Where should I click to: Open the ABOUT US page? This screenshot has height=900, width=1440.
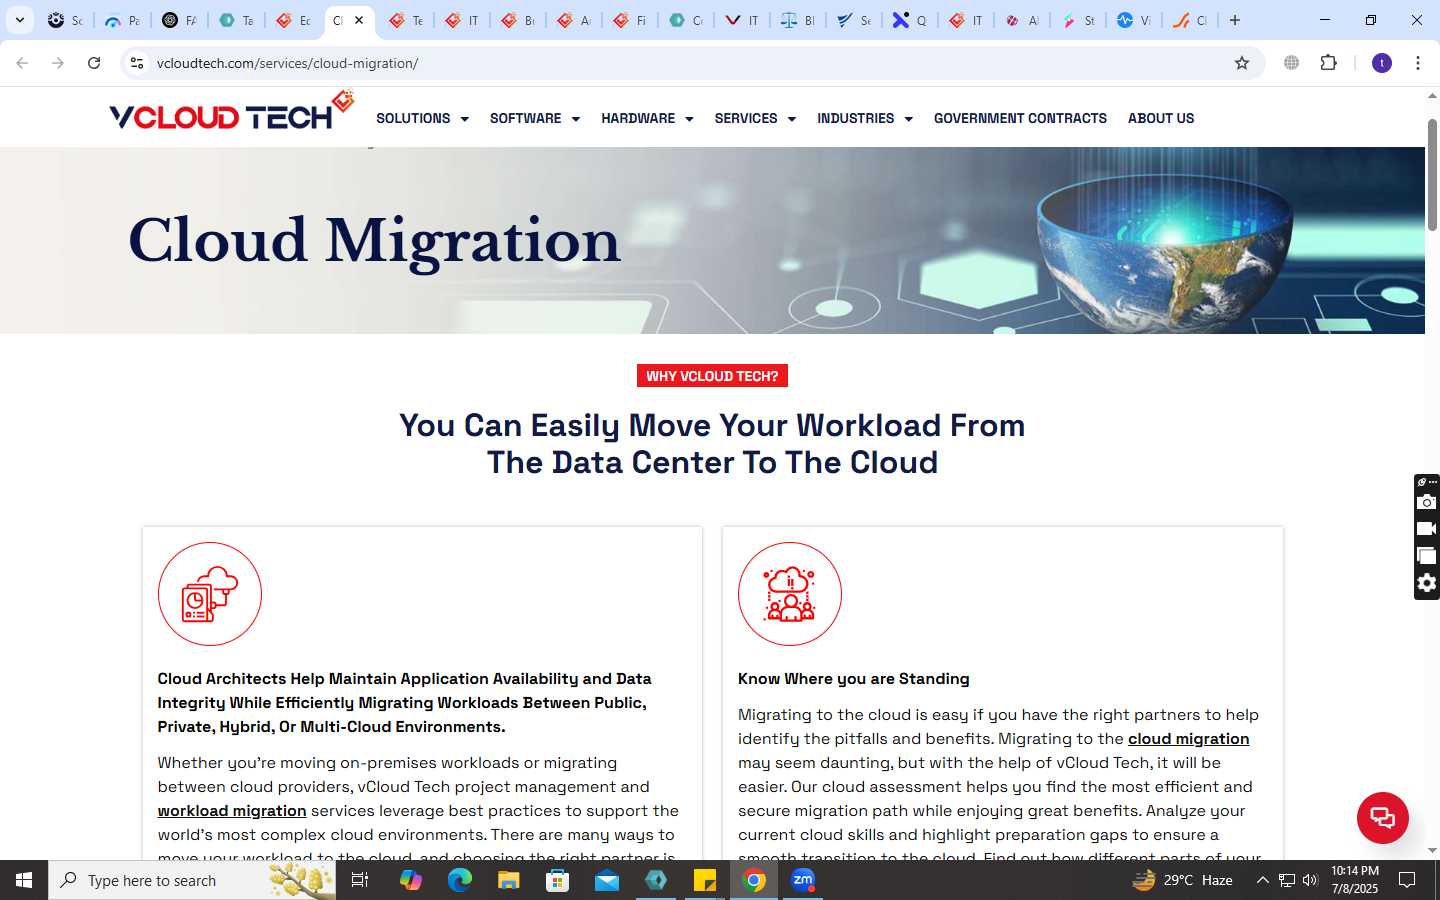1161,118
